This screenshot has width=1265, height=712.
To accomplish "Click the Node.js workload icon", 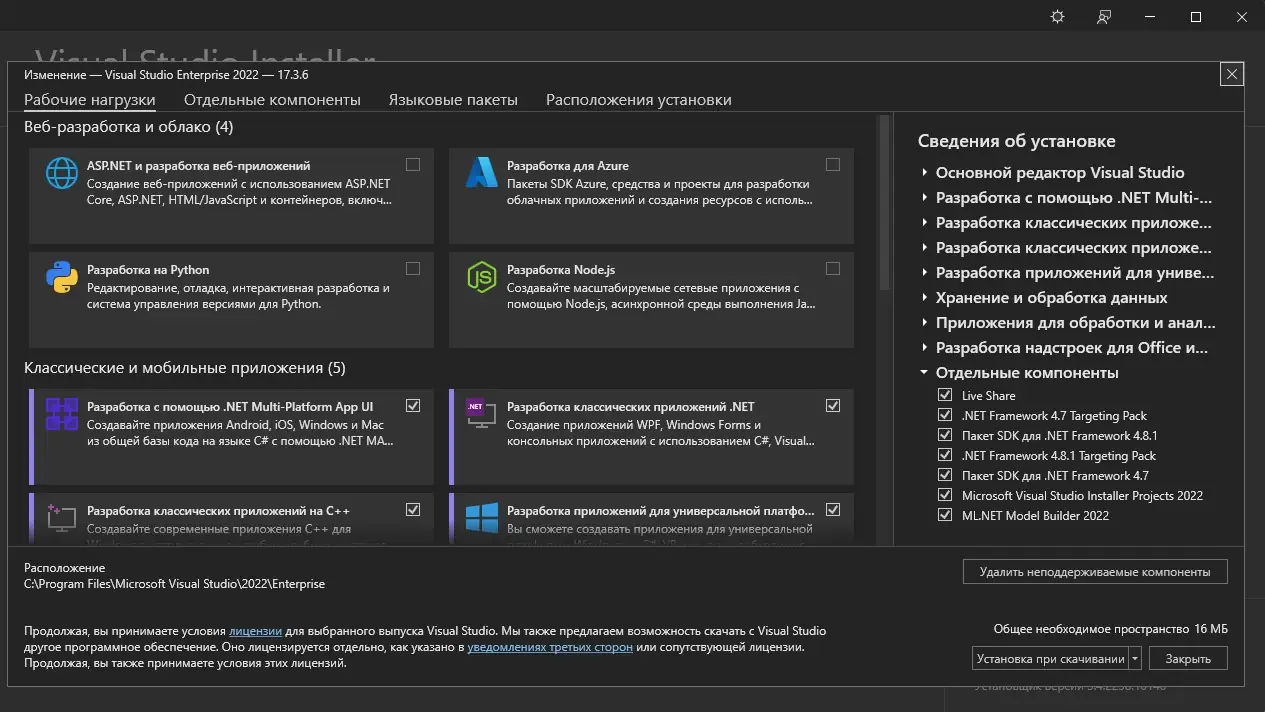I will pyautogui.click(x=482, y=277).
